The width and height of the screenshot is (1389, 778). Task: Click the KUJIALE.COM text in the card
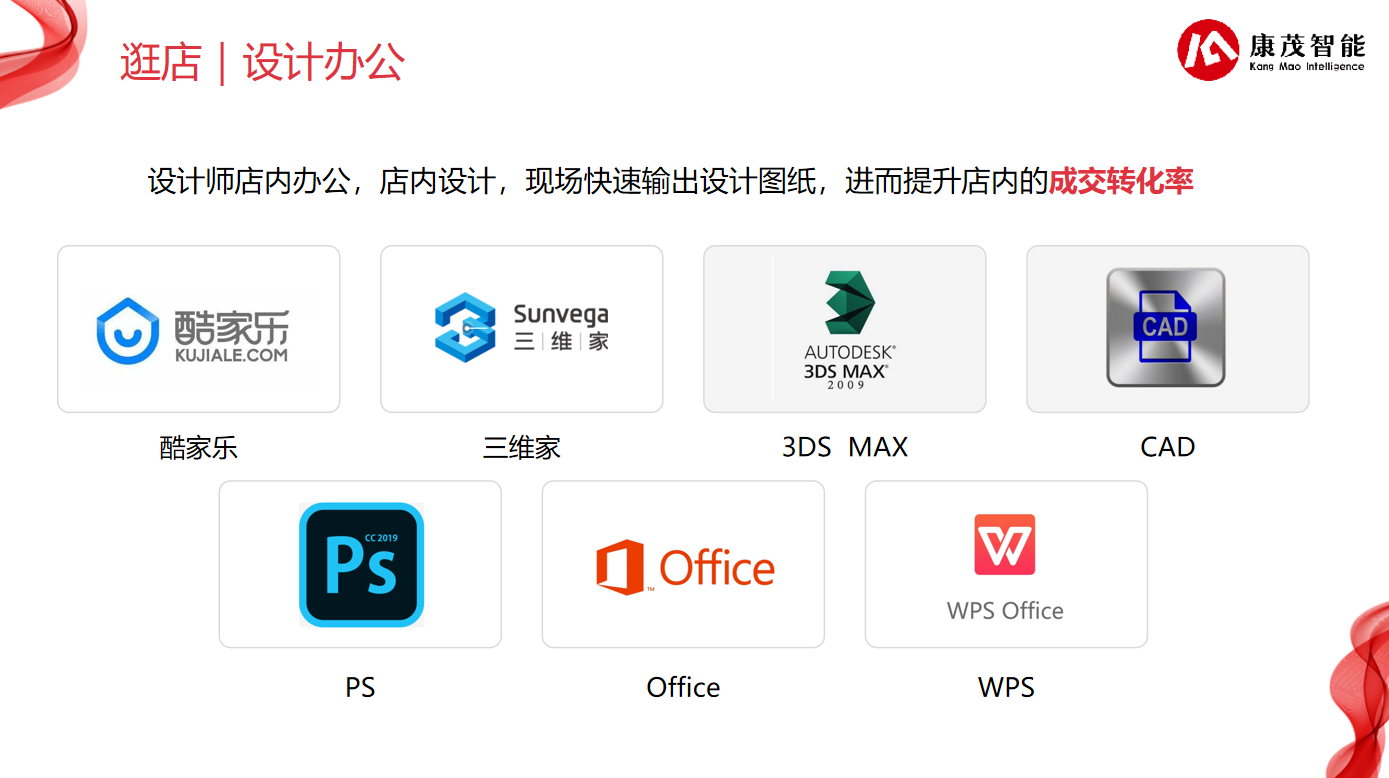point(231,354)
